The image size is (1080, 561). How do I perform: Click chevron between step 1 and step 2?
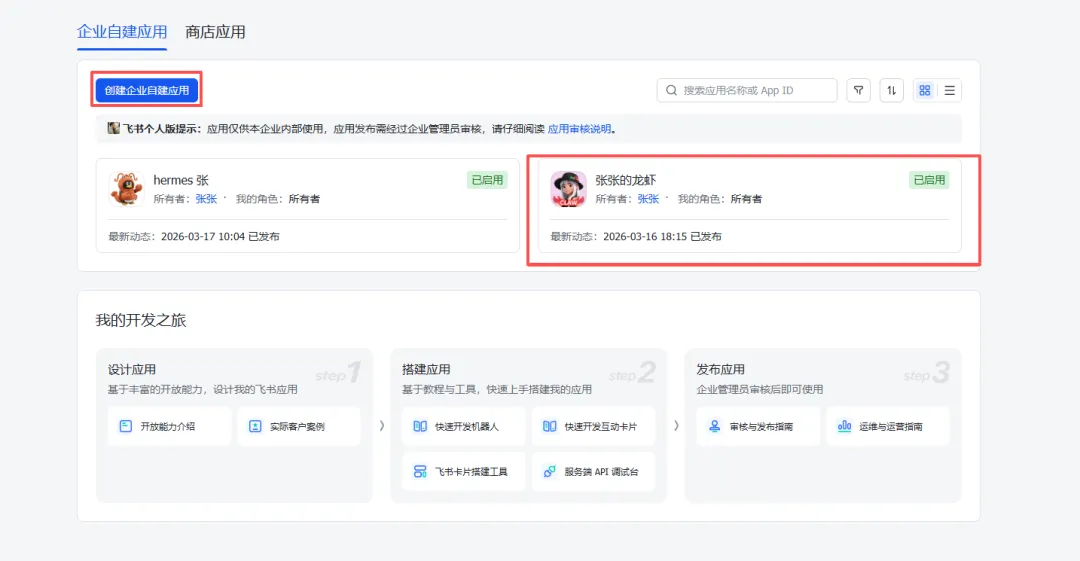pyautogui.click(x=382, y=426)
